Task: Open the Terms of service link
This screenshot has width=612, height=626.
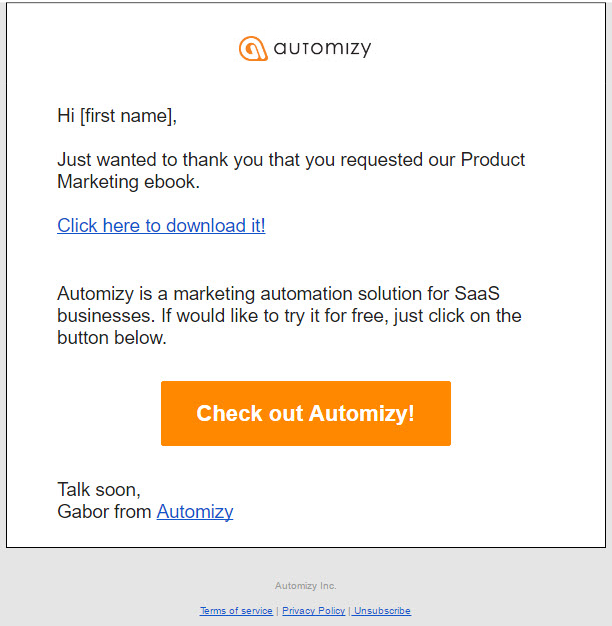Action: (x=236, y=610)
